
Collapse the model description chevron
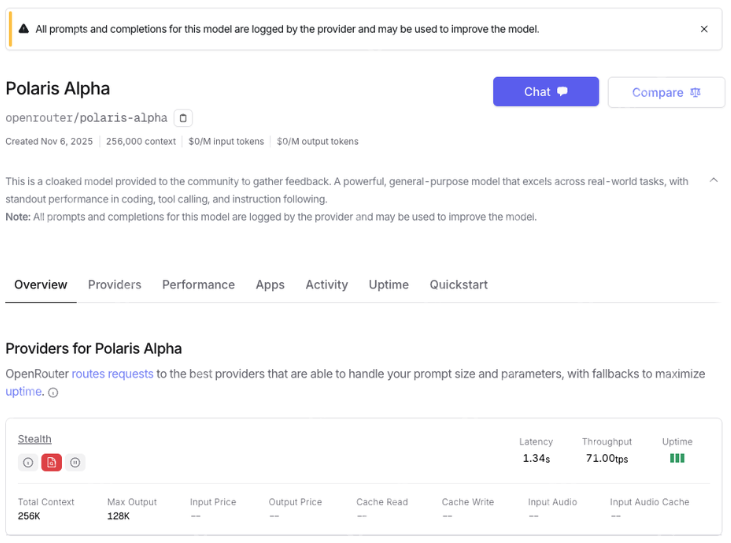pos(713,181)
